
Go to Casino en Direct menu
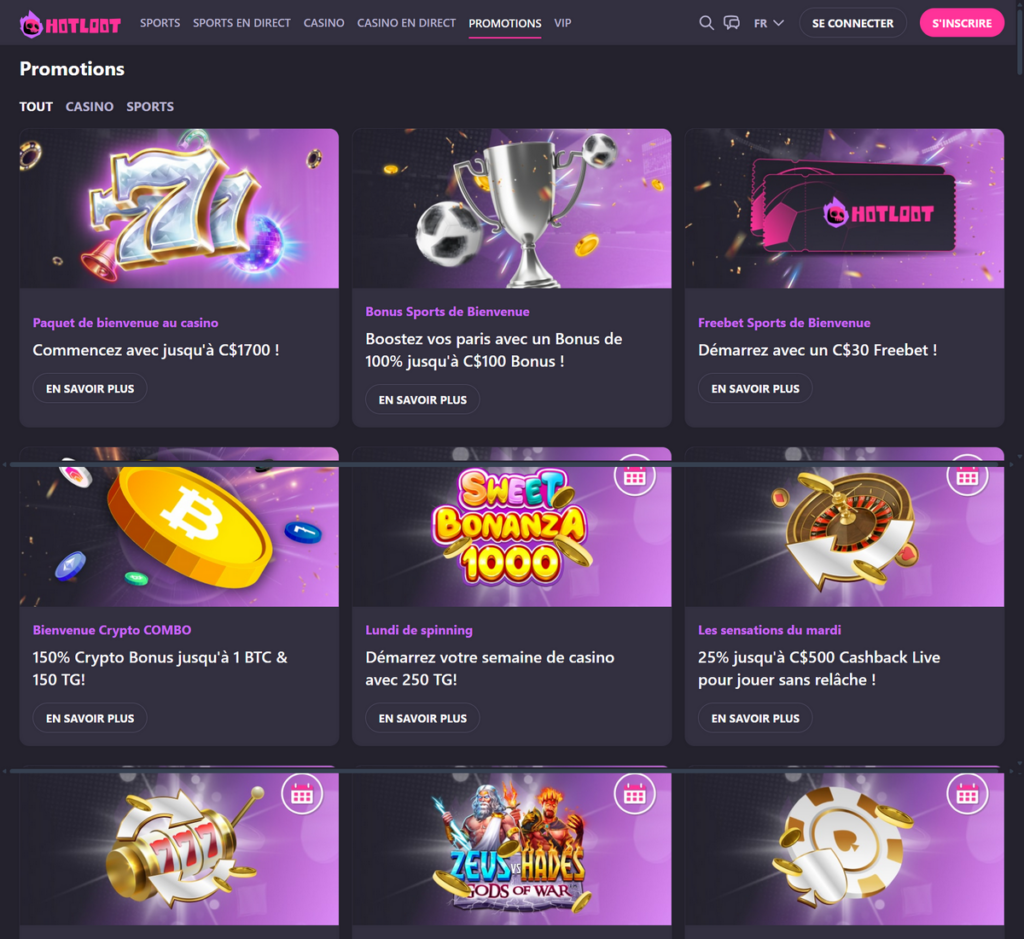pos(406,23)
